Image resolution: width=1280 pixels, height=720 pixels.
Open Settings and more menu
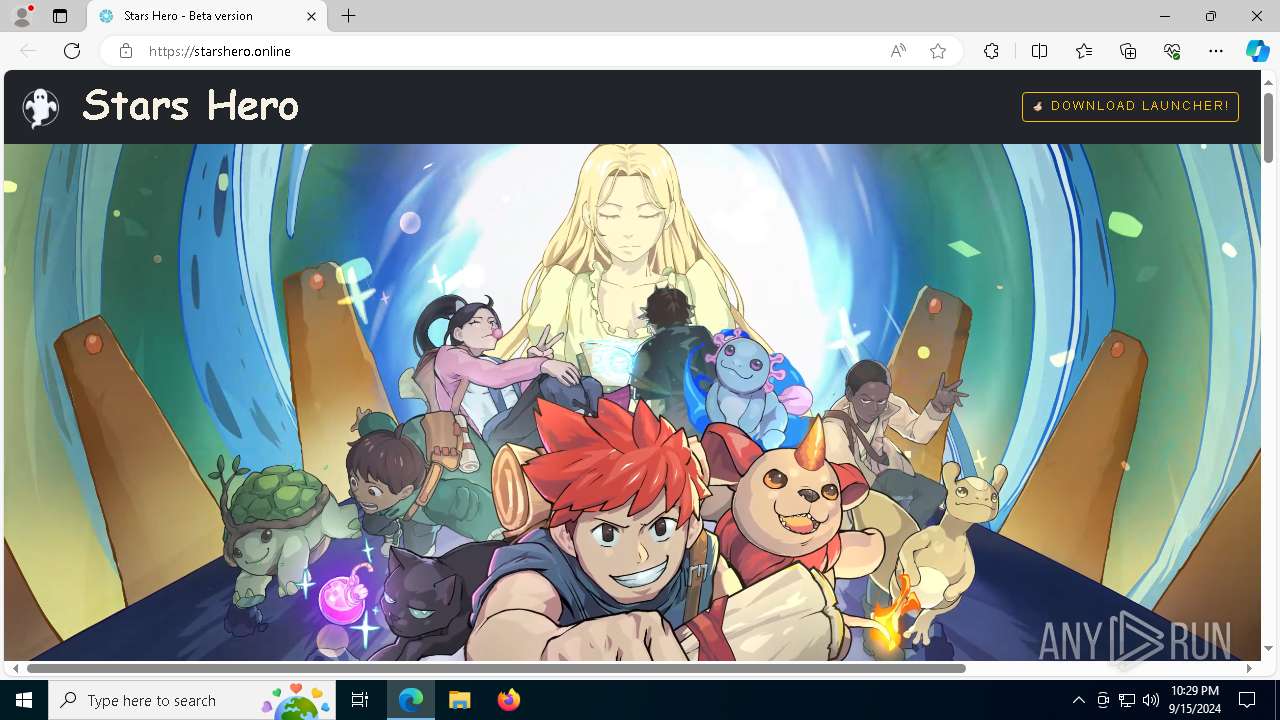pos(1216,51)
